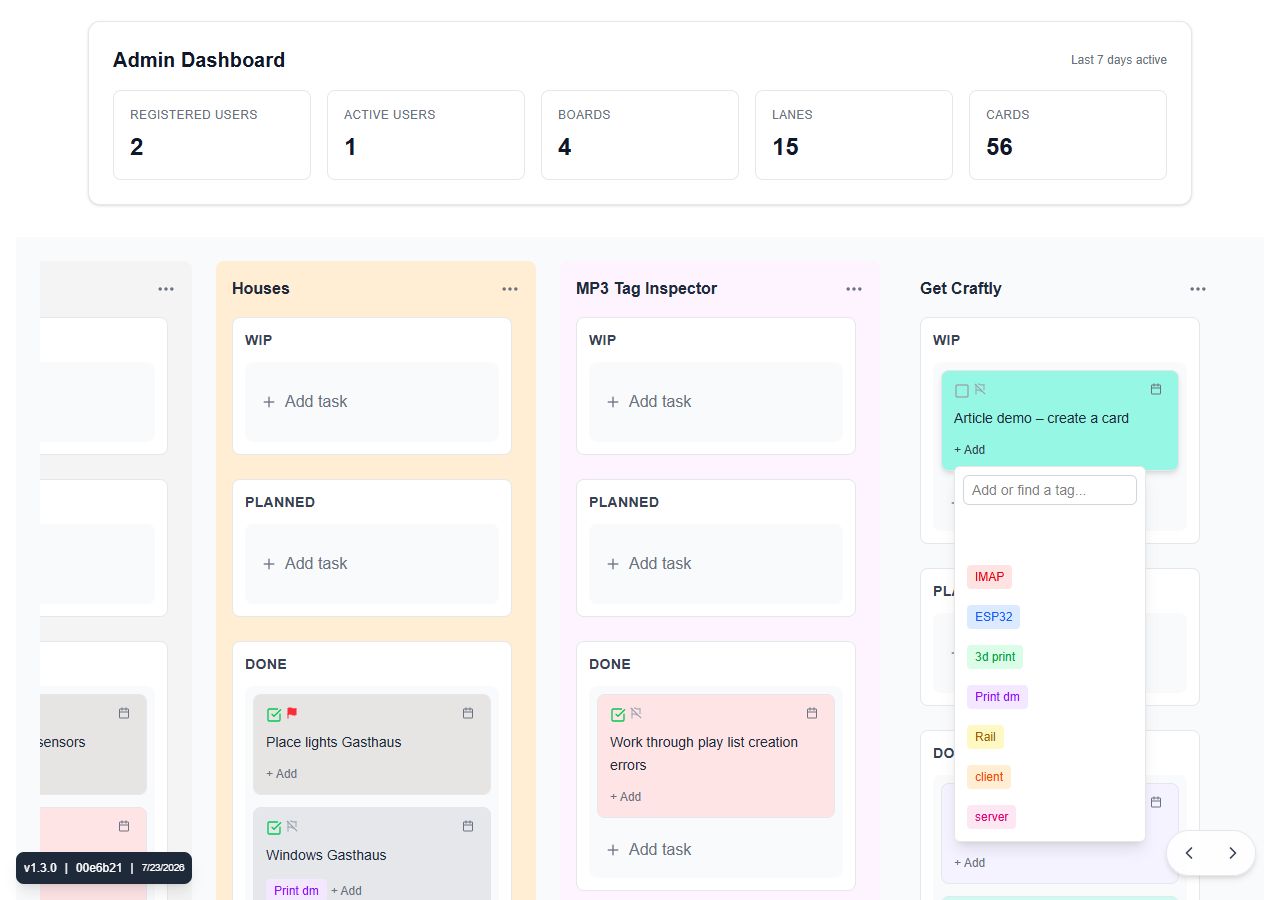The height and width of the screenshot is (900, 1280).
Task: Click + Add next to Print dm on Windows Gasthaus
Action: point(346,891)
